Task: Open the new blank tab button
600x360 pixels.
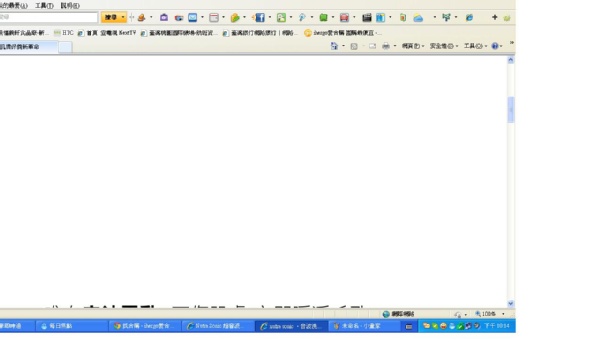Action: [x=65, y=47]
